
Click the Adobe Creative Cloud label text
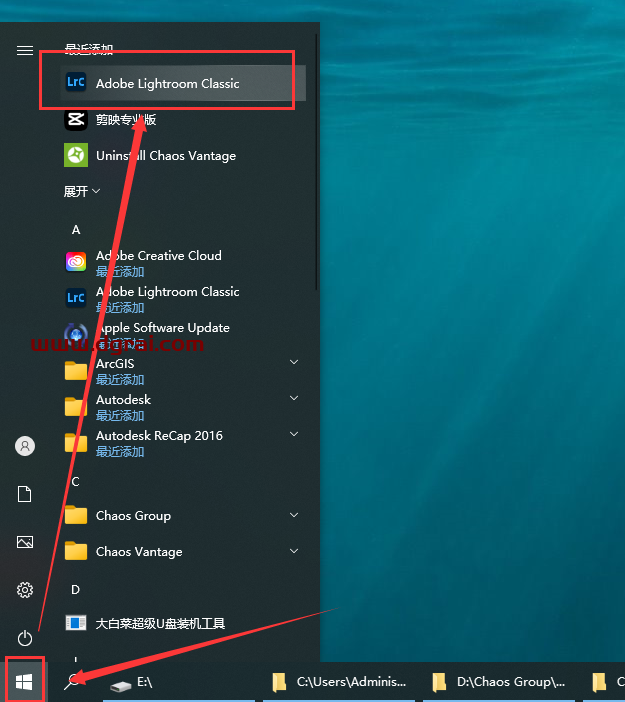point(158,256)
